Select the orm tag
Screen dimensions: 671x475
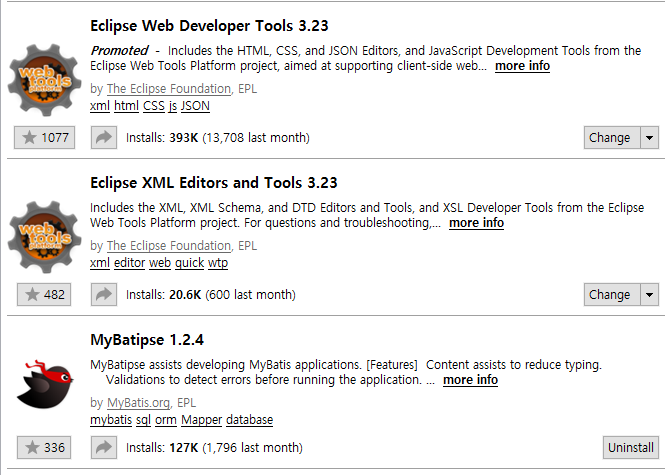click(x=166, y=420)
